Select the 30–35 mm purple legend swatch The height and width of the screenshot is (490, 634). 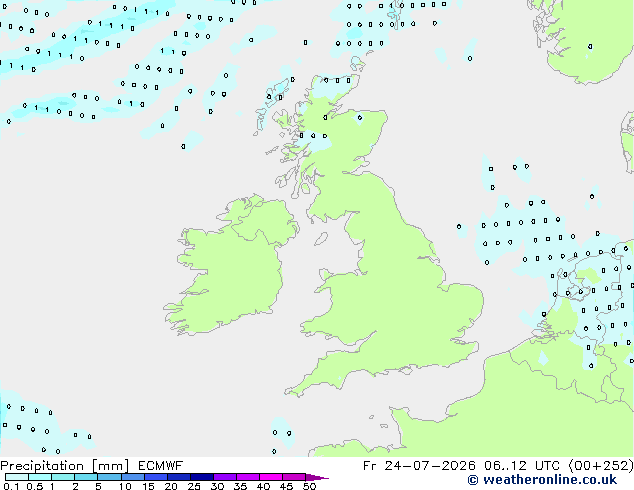pyautogui.click(x=225, y=477)
